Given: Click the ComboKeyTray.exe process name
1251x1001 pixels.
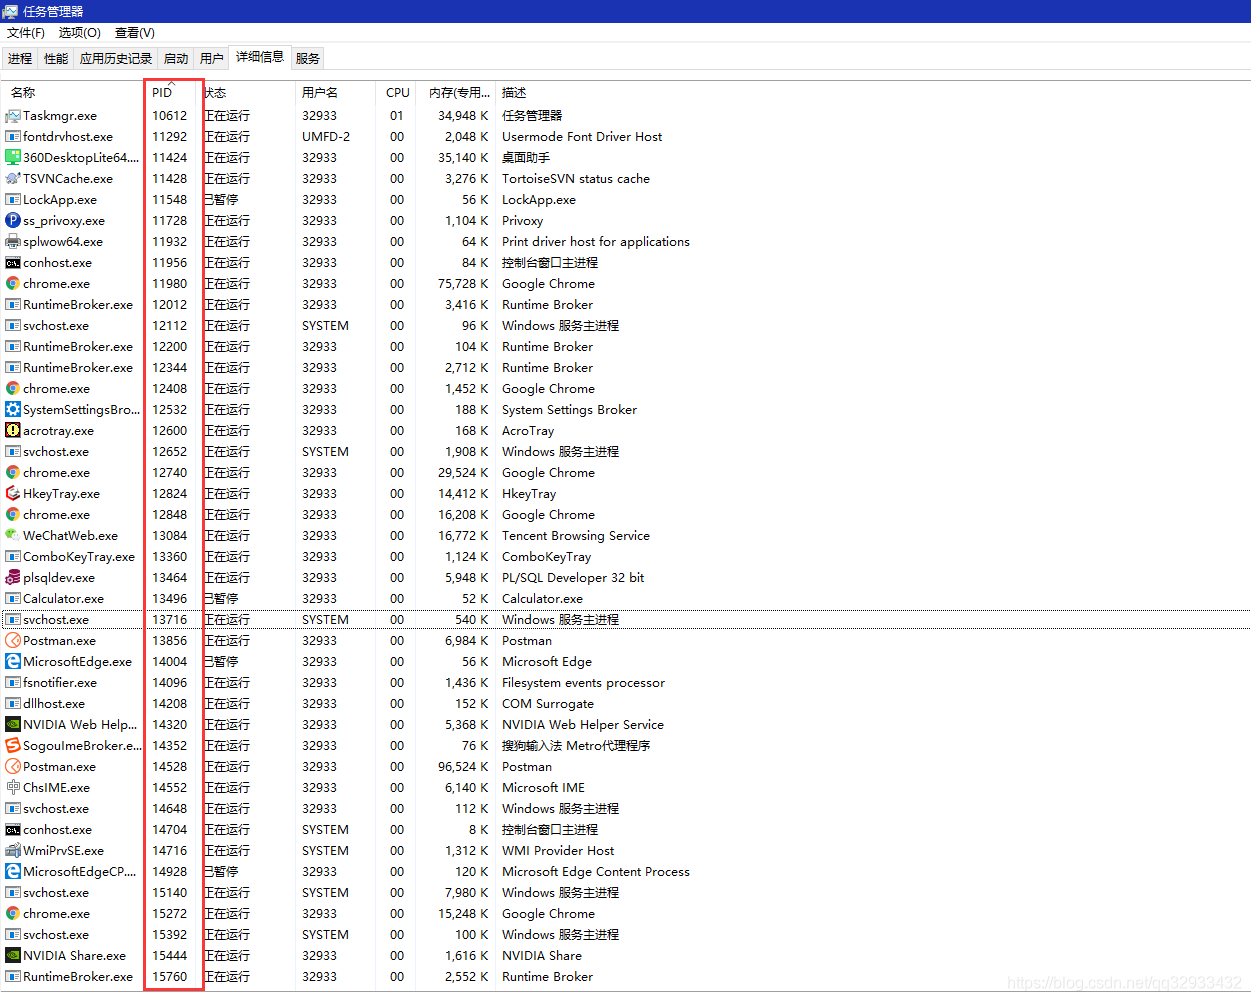Looking at the screenshot, I should pyautogui.click(x=79, y=557).
